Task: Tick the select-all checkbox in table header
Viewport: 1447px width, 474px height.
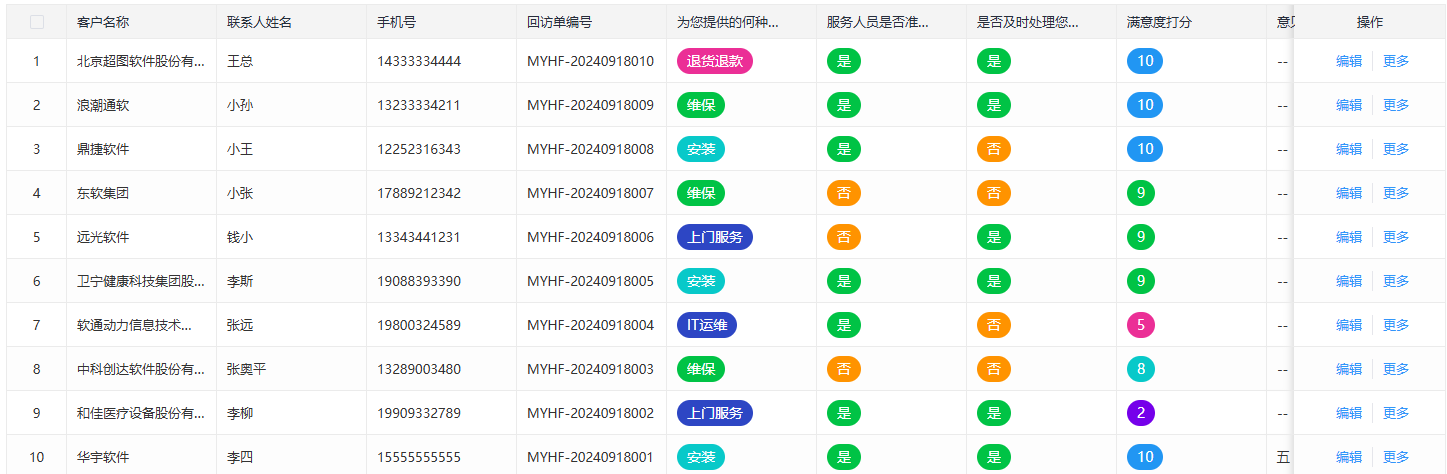Action: (37, 22)
